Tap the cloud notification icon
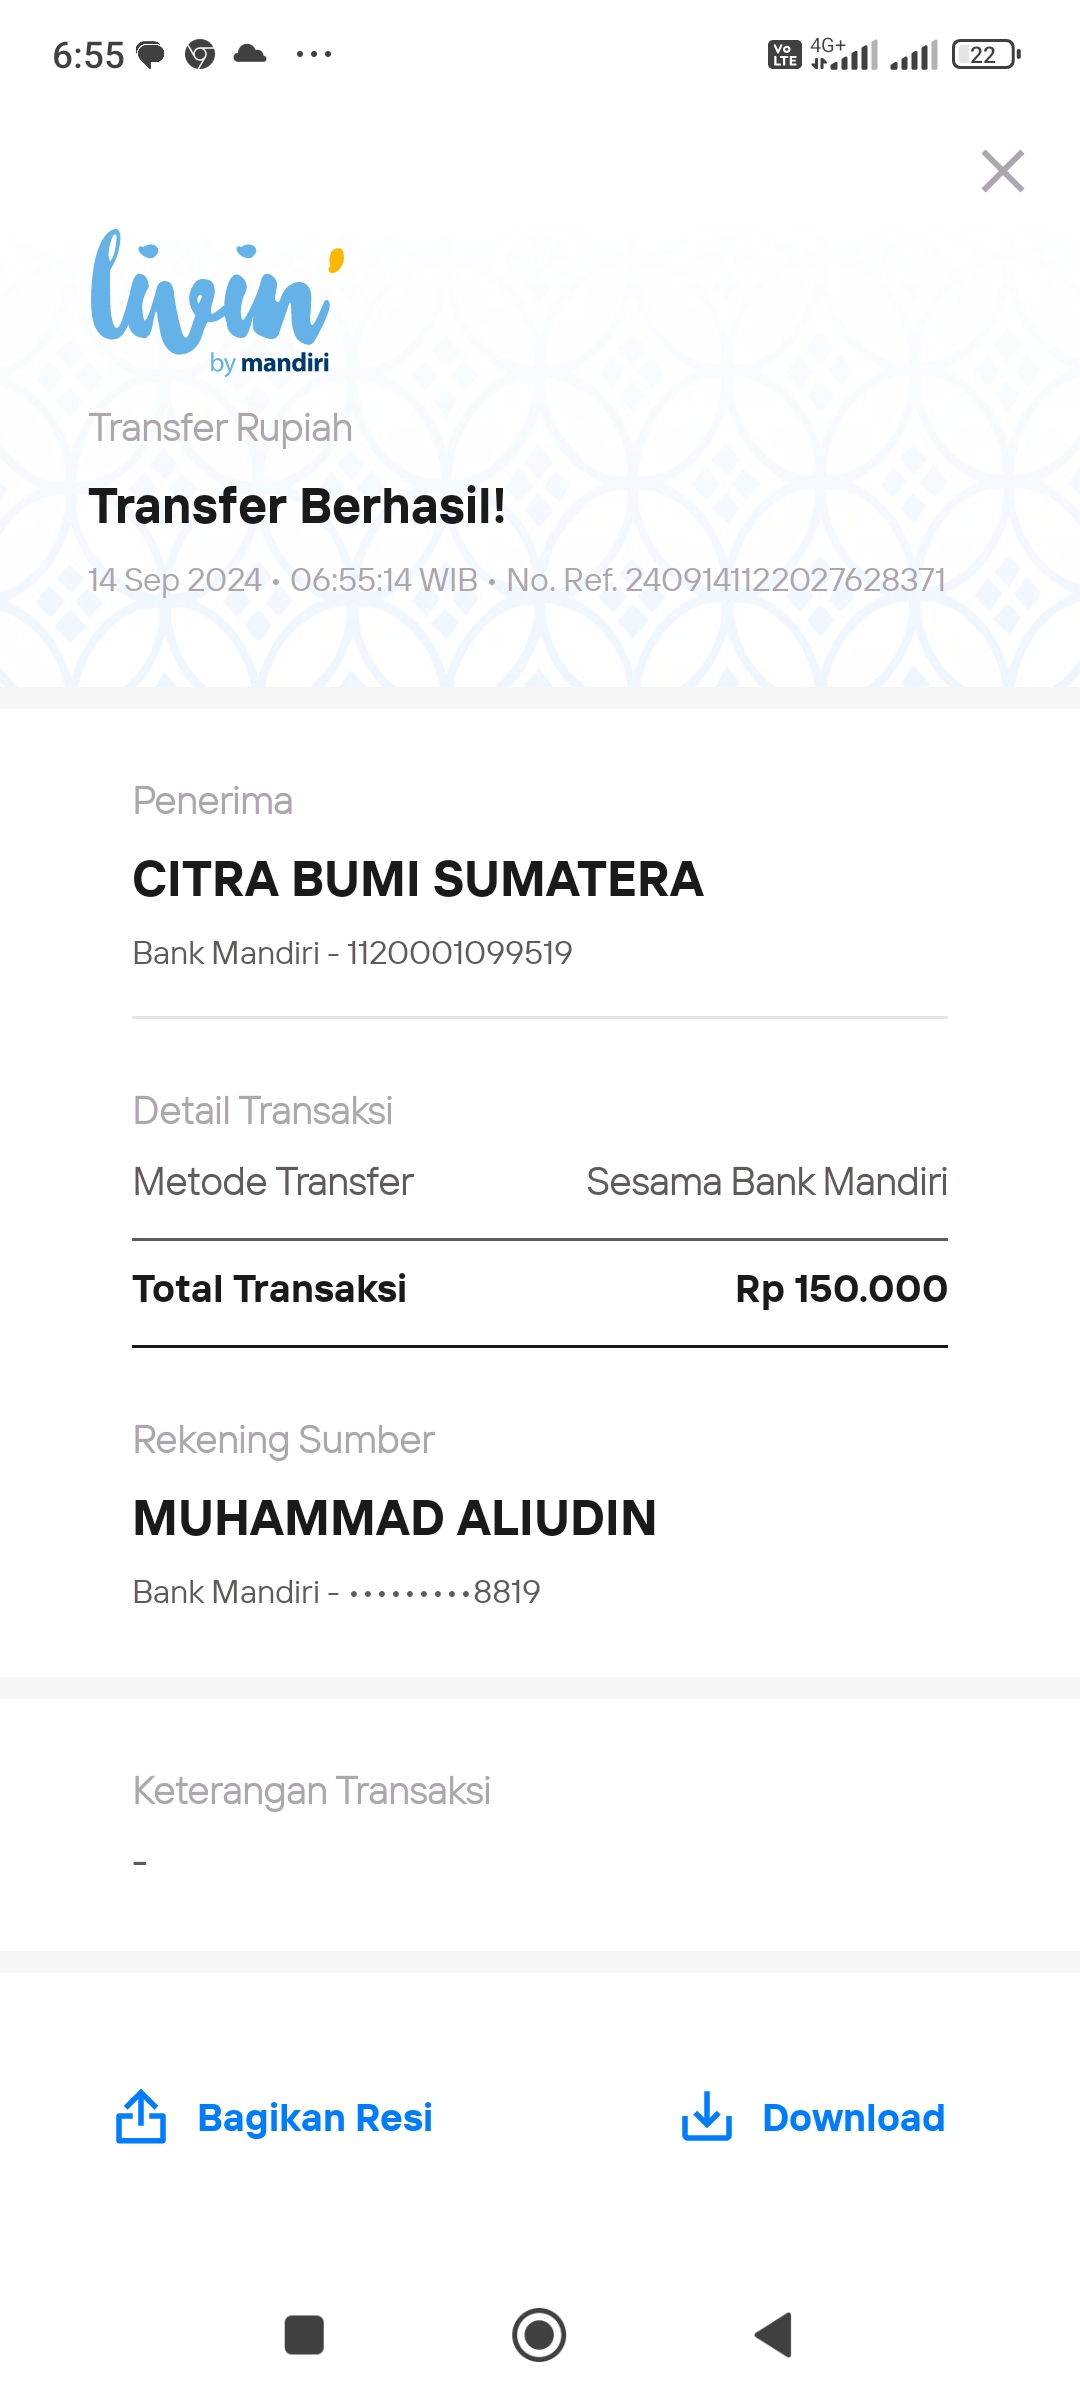The height and width of the screenshot is (2400, 1080). [x=250, y=53]
